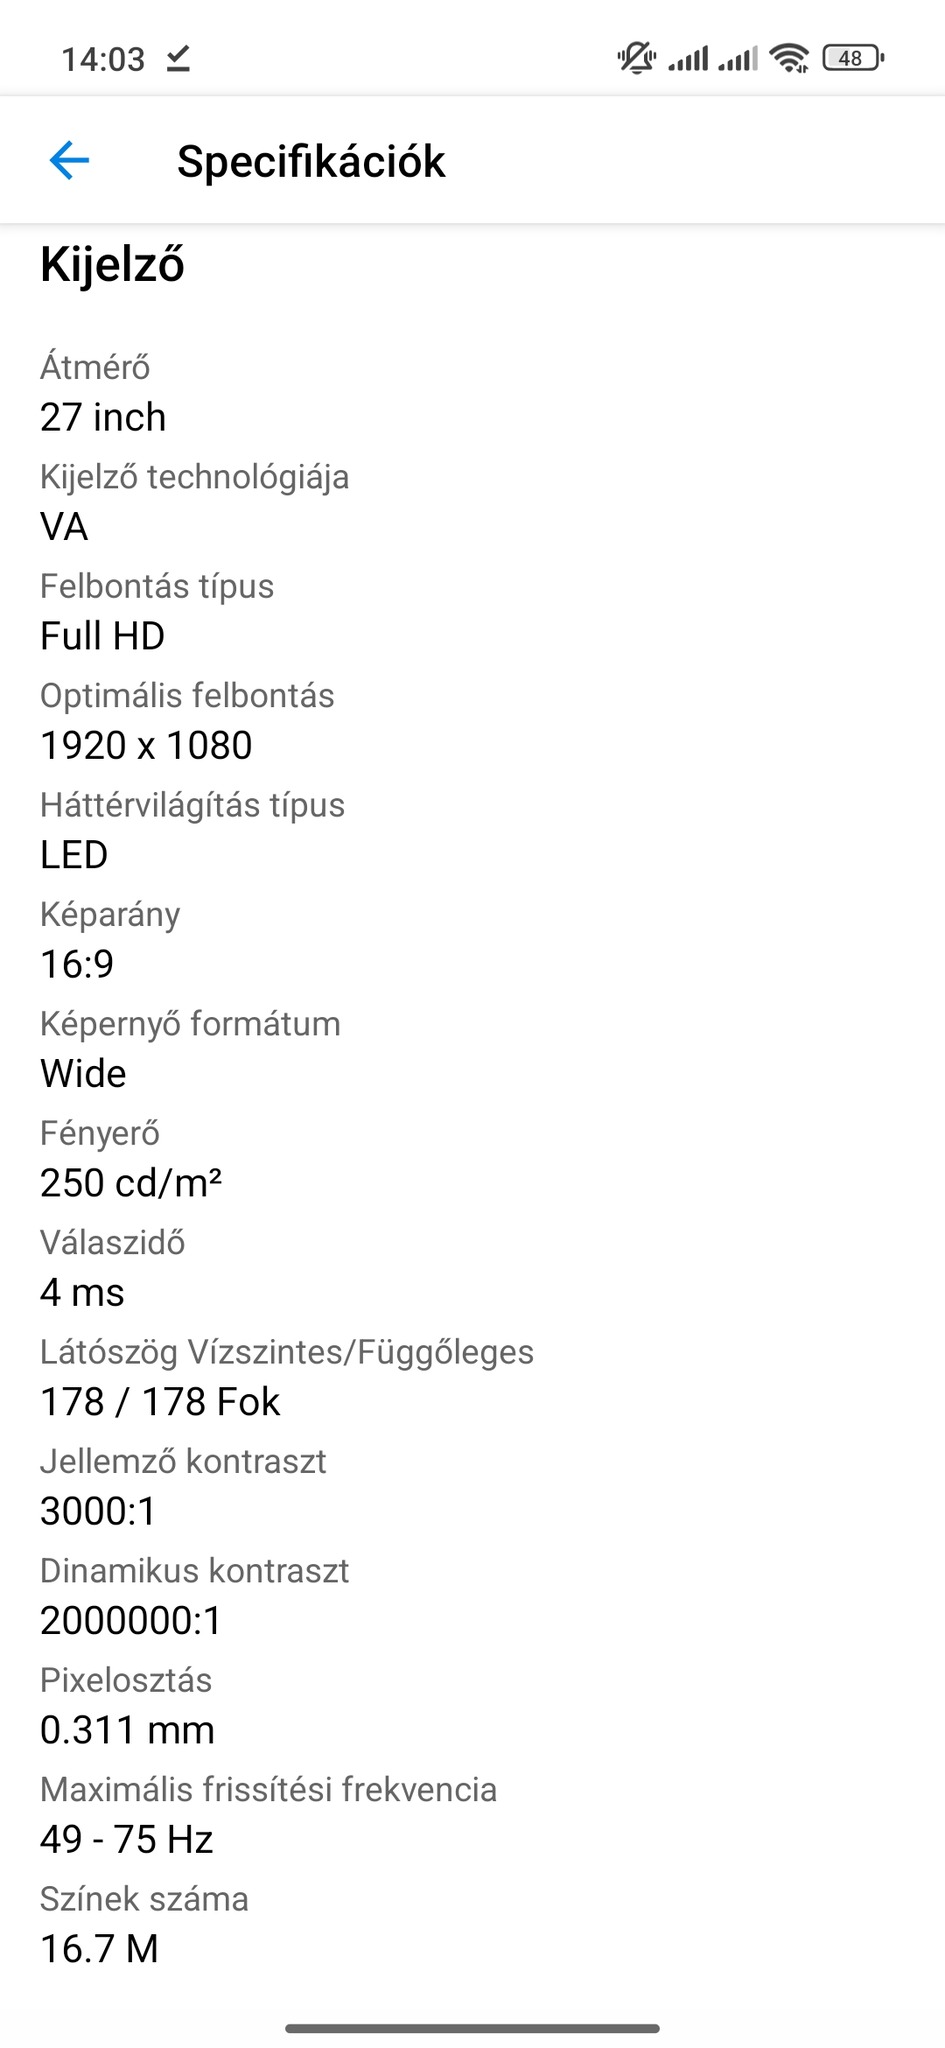Screen dimensions: 945x2048
Task: Tap the Kijelző technológiája label
Action: pyautogui.click(x=194, y=477)
